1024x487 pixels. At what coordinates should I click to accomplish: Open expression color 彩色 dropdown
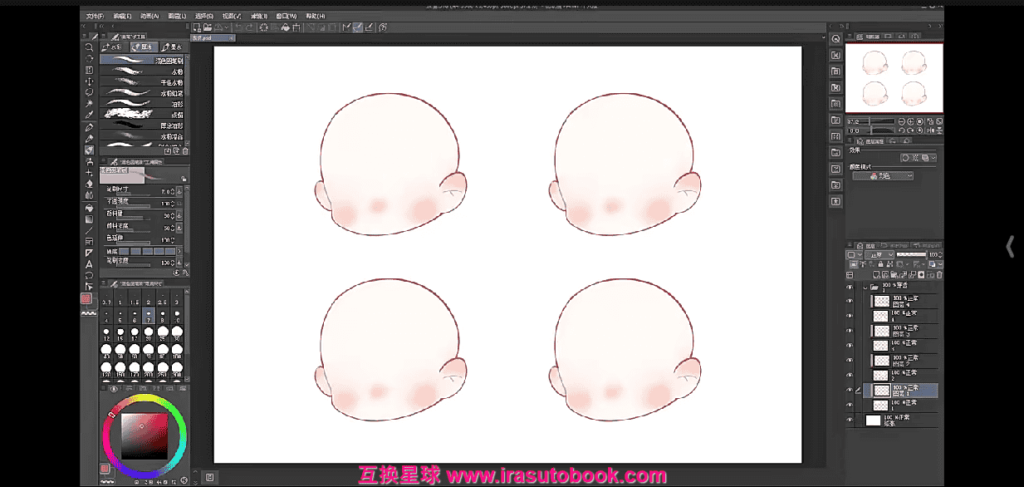coord(883,176)
